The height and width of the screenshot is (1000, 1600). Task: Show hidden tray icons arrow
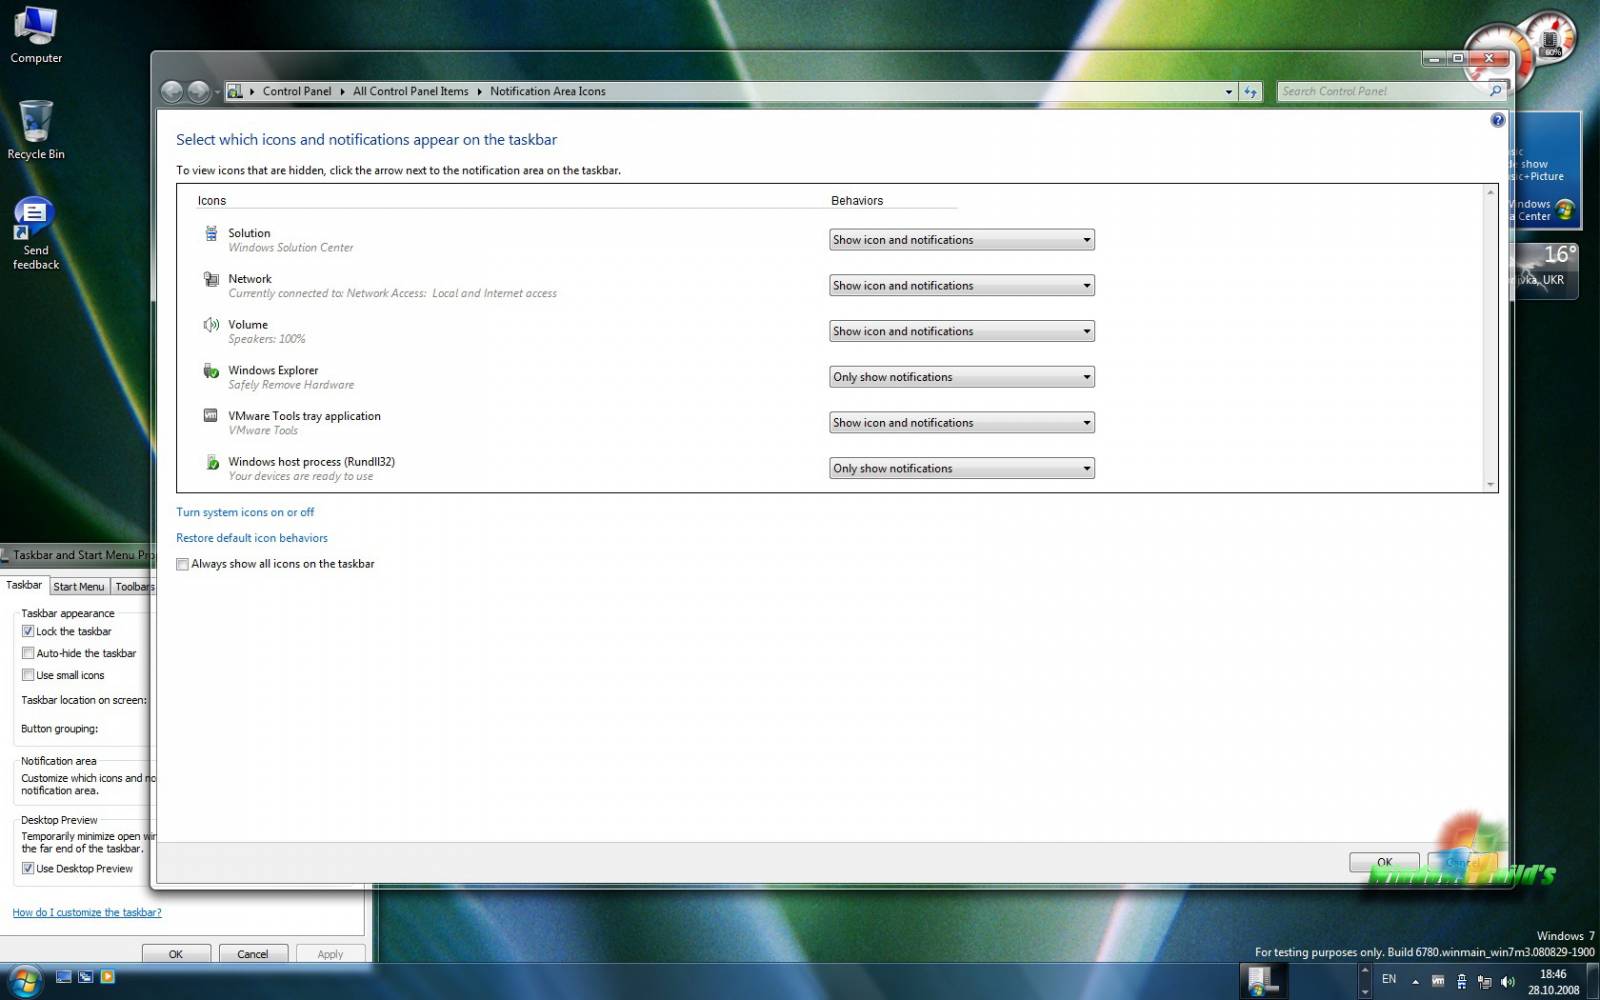coord(1415,981)
